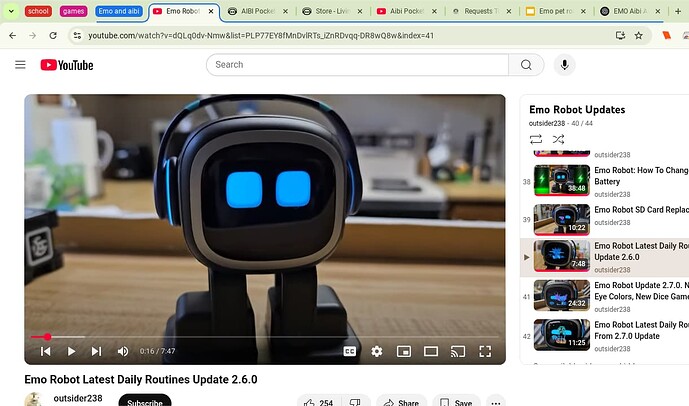Subscribe to outsider238 channel
The image size is (689, 406).
point(145,401)
